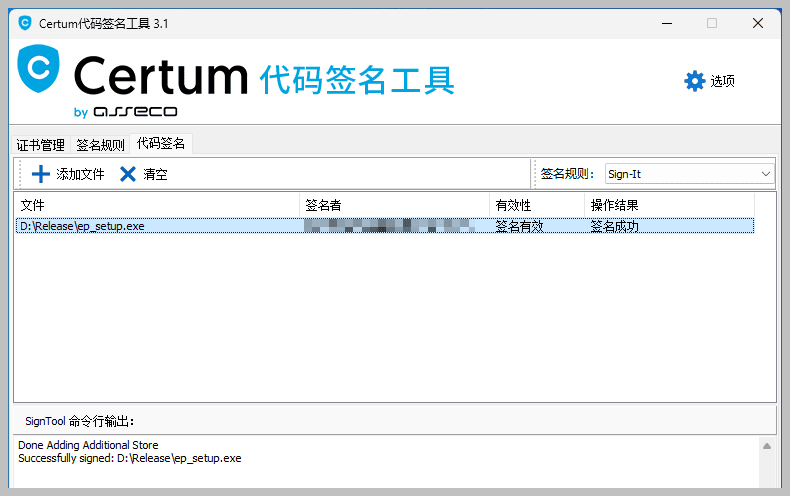The width and height of the screenshot is (790, 496).
Task: Click the 签名成功 result cell
Action: point(615,226)
